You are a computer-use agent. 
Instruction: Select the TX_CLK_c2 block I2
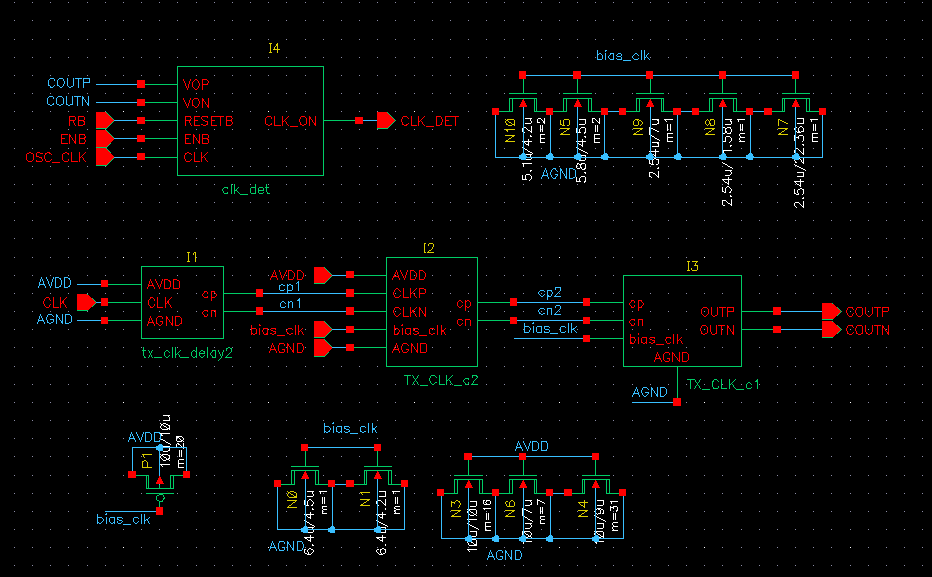pyautogui.click(x=431, y=311)
